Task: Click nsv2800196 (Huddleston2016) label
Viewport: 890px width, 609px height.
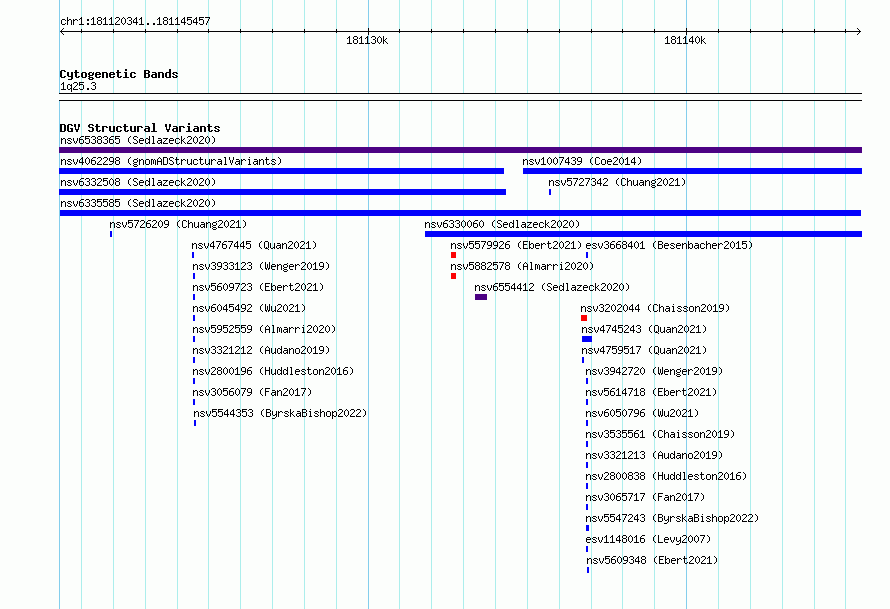Action: coord(273,371)
